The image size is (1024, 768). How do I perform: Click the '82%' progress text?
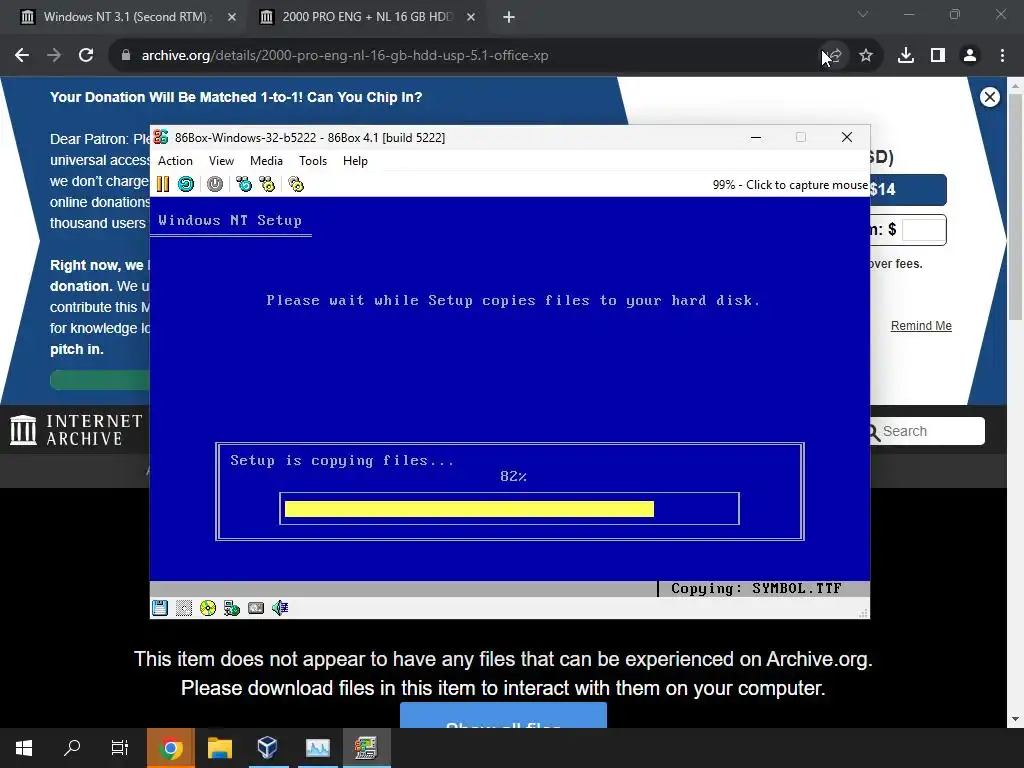click(x=513, y=477)
